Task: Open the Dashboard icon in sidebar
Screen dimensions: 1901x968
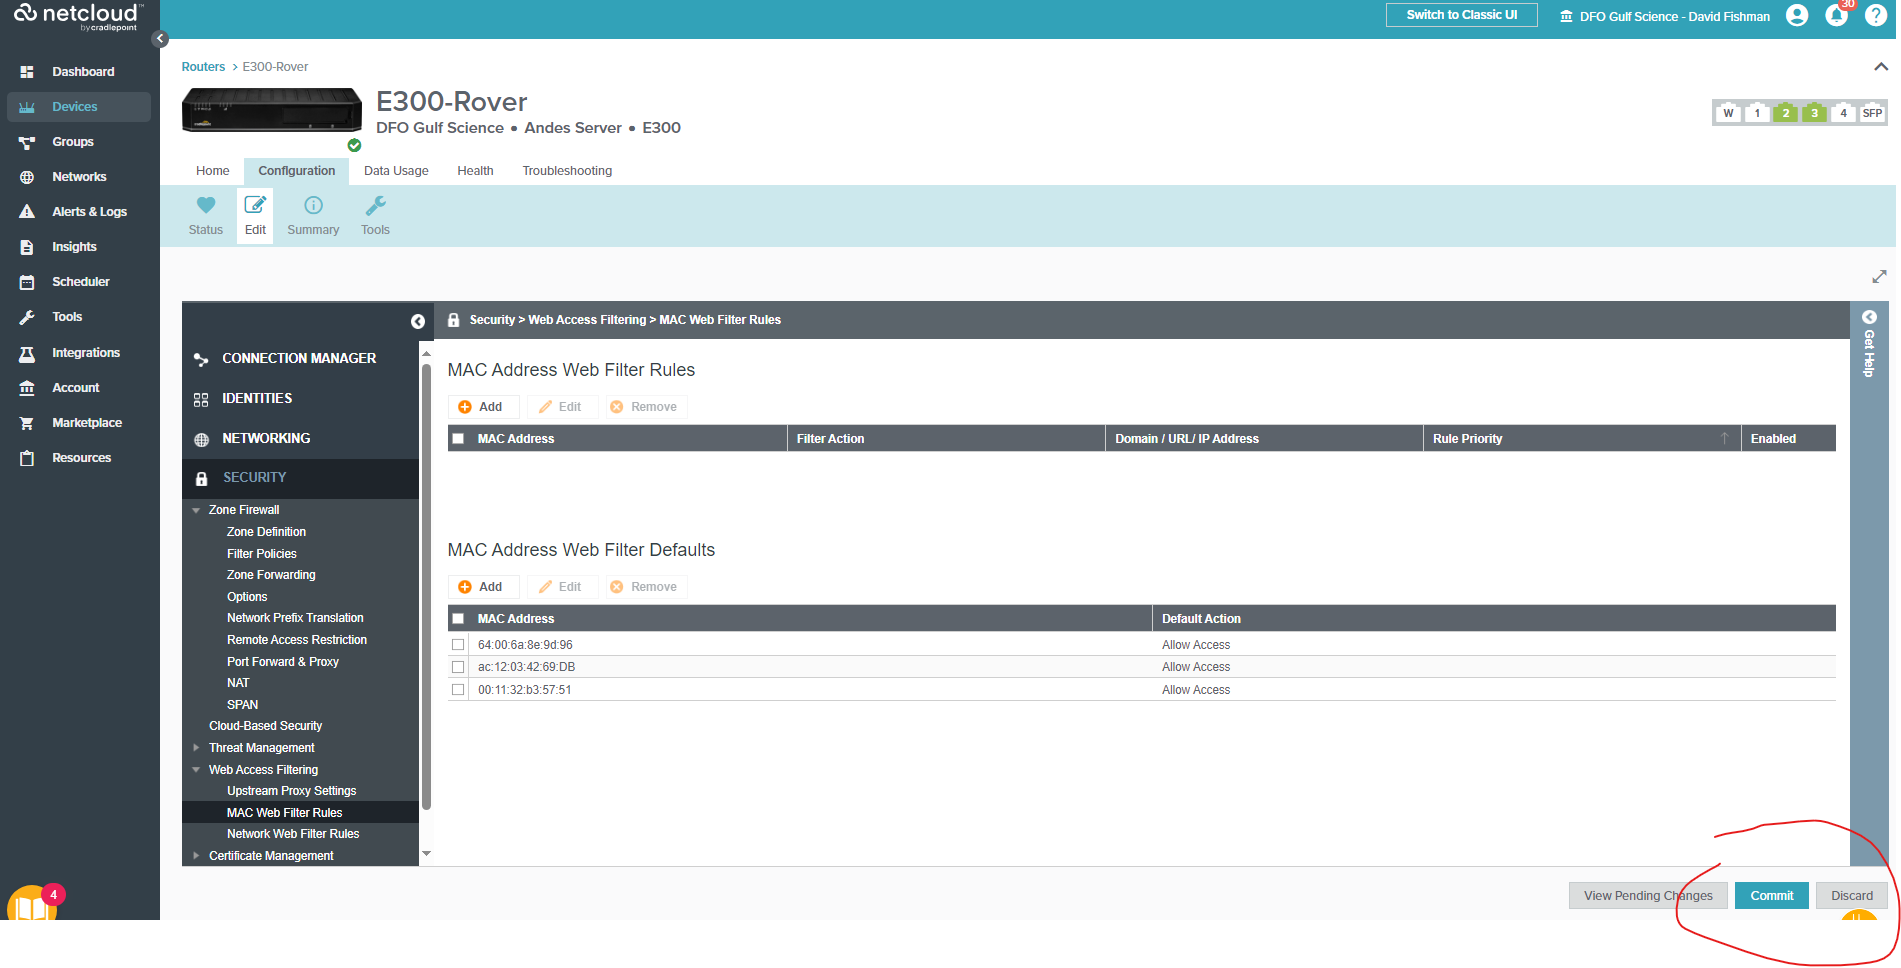Action: click(x=27, y=72)
